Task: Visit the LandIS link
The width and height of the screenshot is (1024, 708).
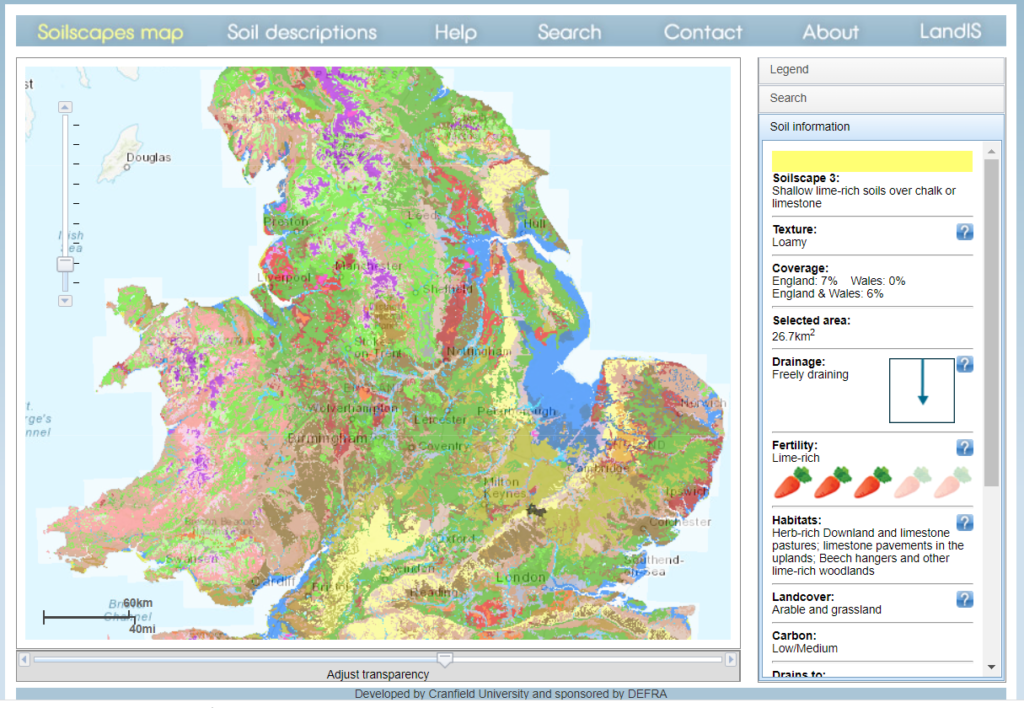Action: point(951,31)
